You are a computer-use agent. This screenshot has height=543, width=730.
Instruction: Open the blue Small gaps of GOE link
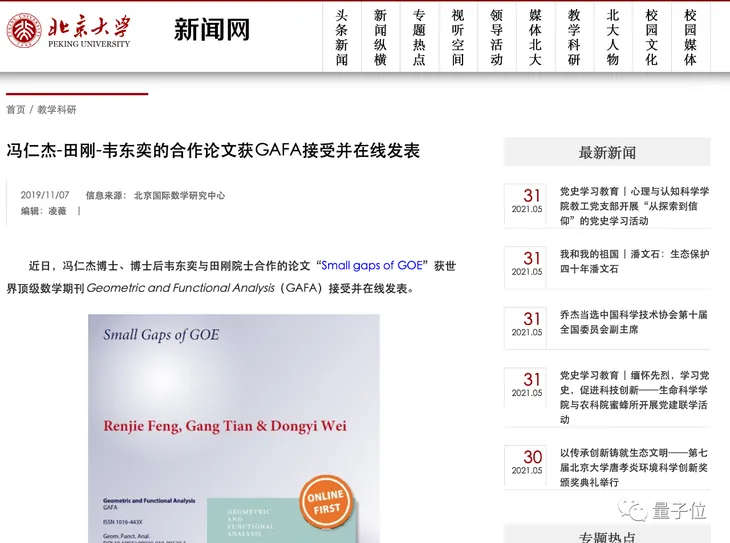(371, 266)
